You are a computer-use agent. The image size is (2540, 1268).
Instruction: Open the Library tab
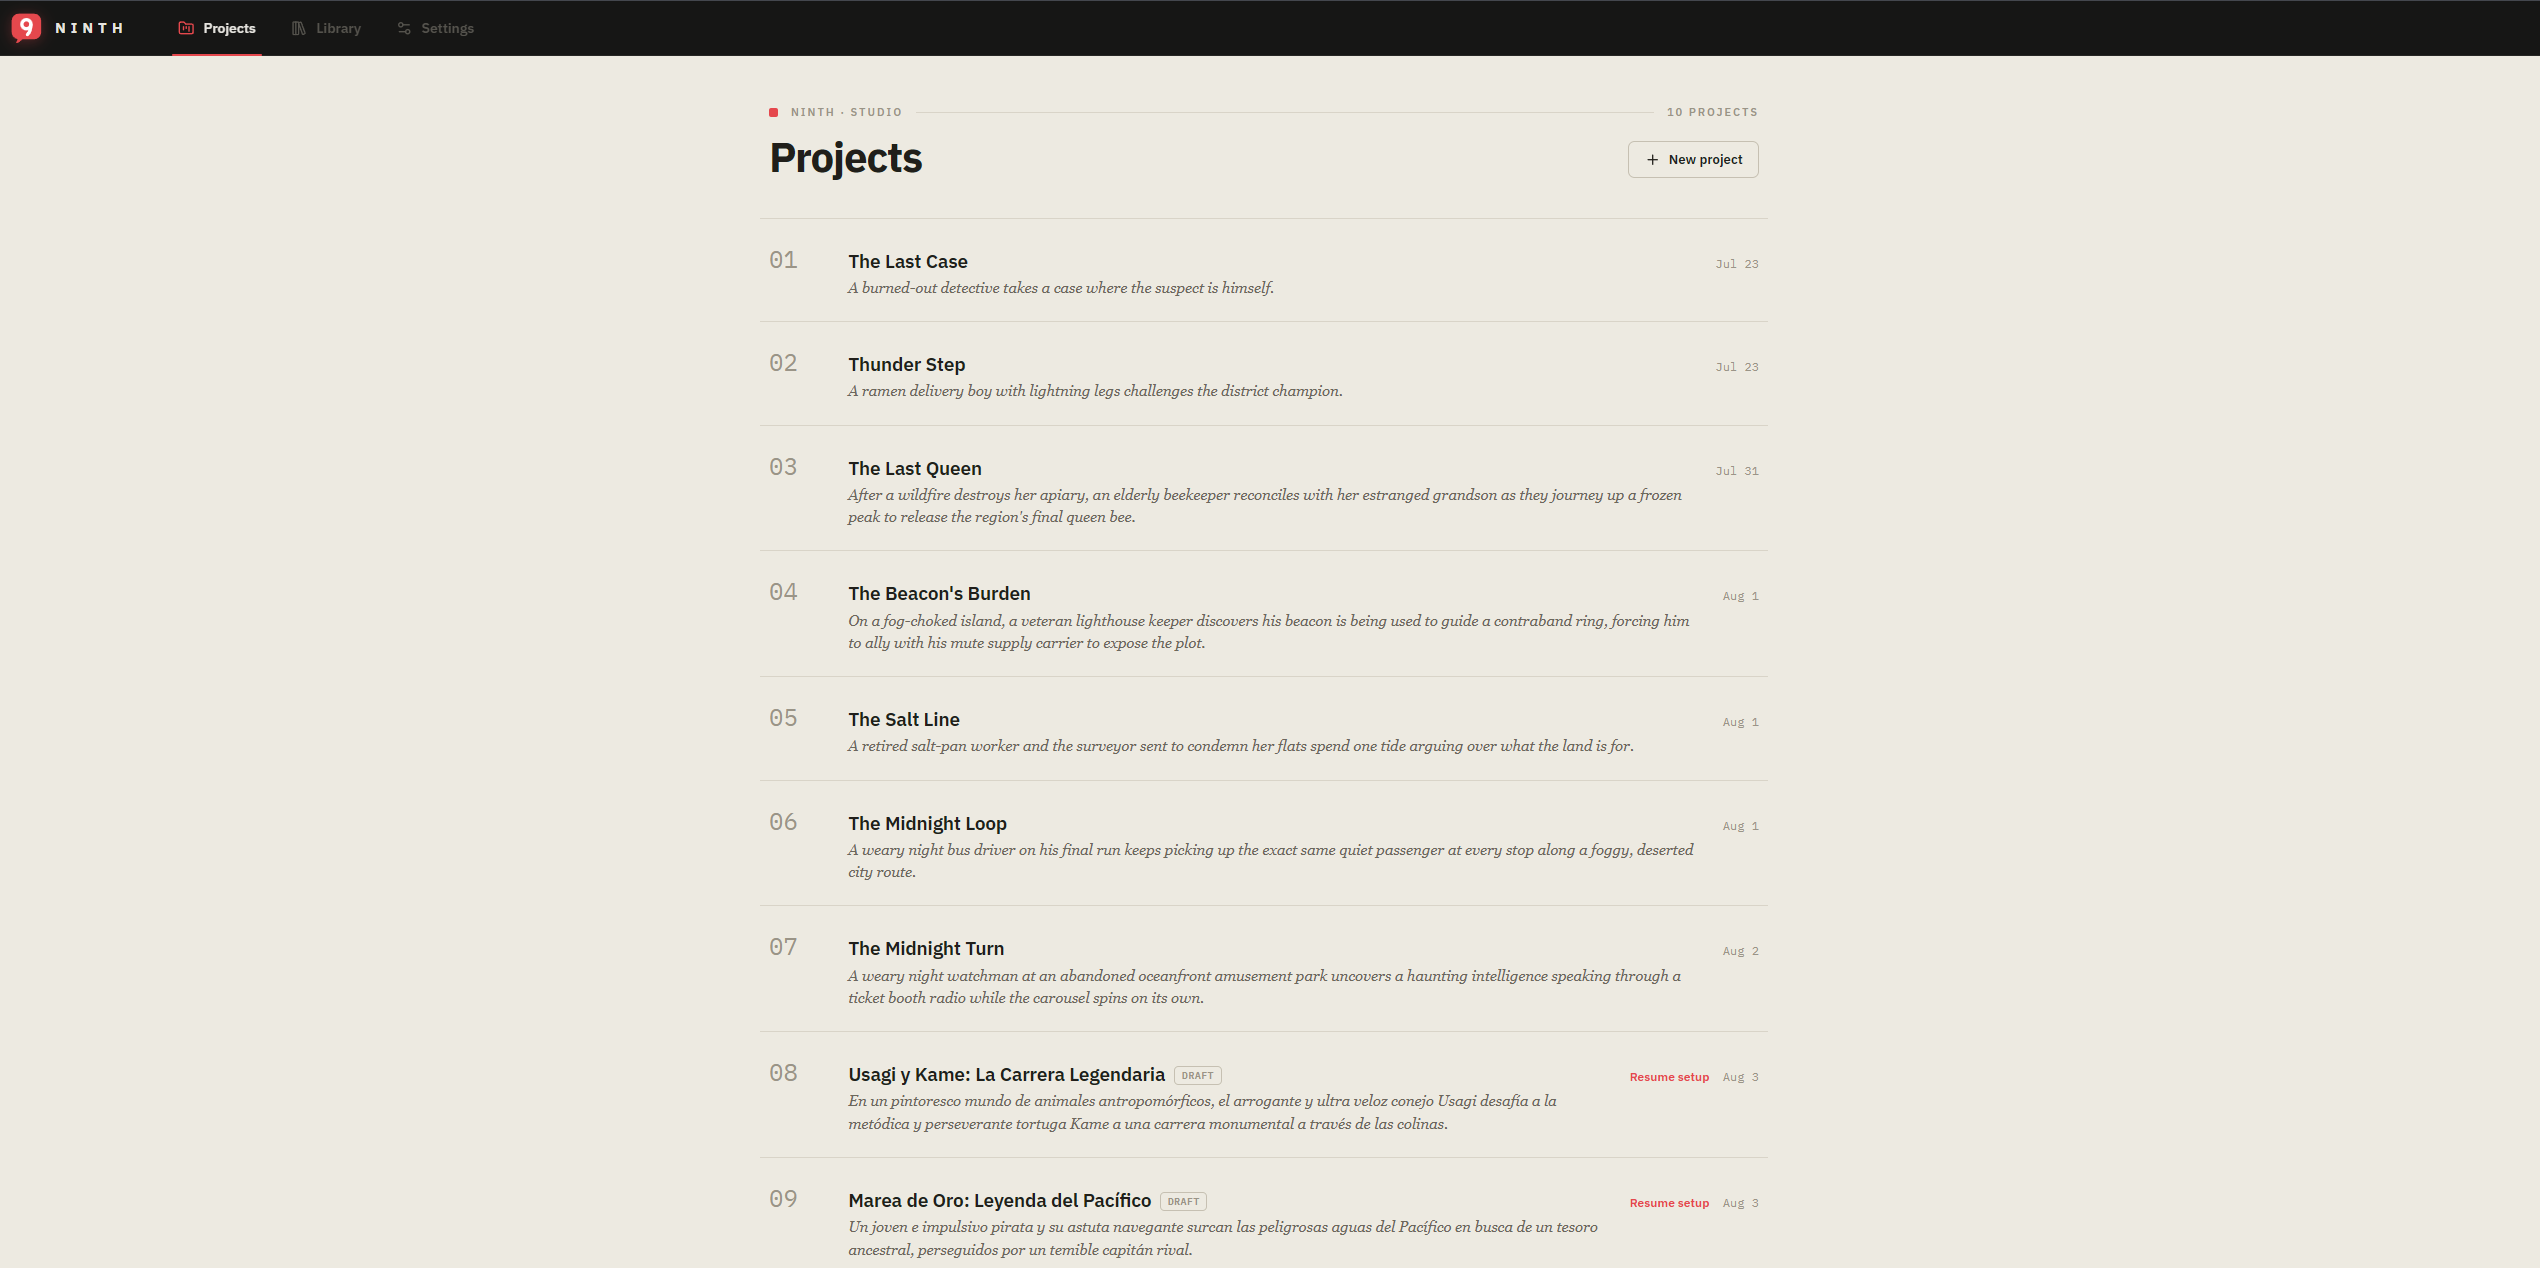[326, 28]
